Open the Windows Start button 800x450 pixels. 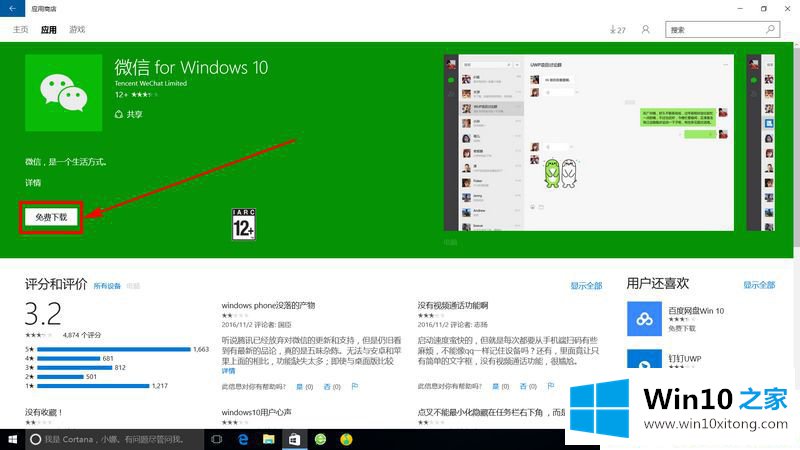tap(12, 439)
